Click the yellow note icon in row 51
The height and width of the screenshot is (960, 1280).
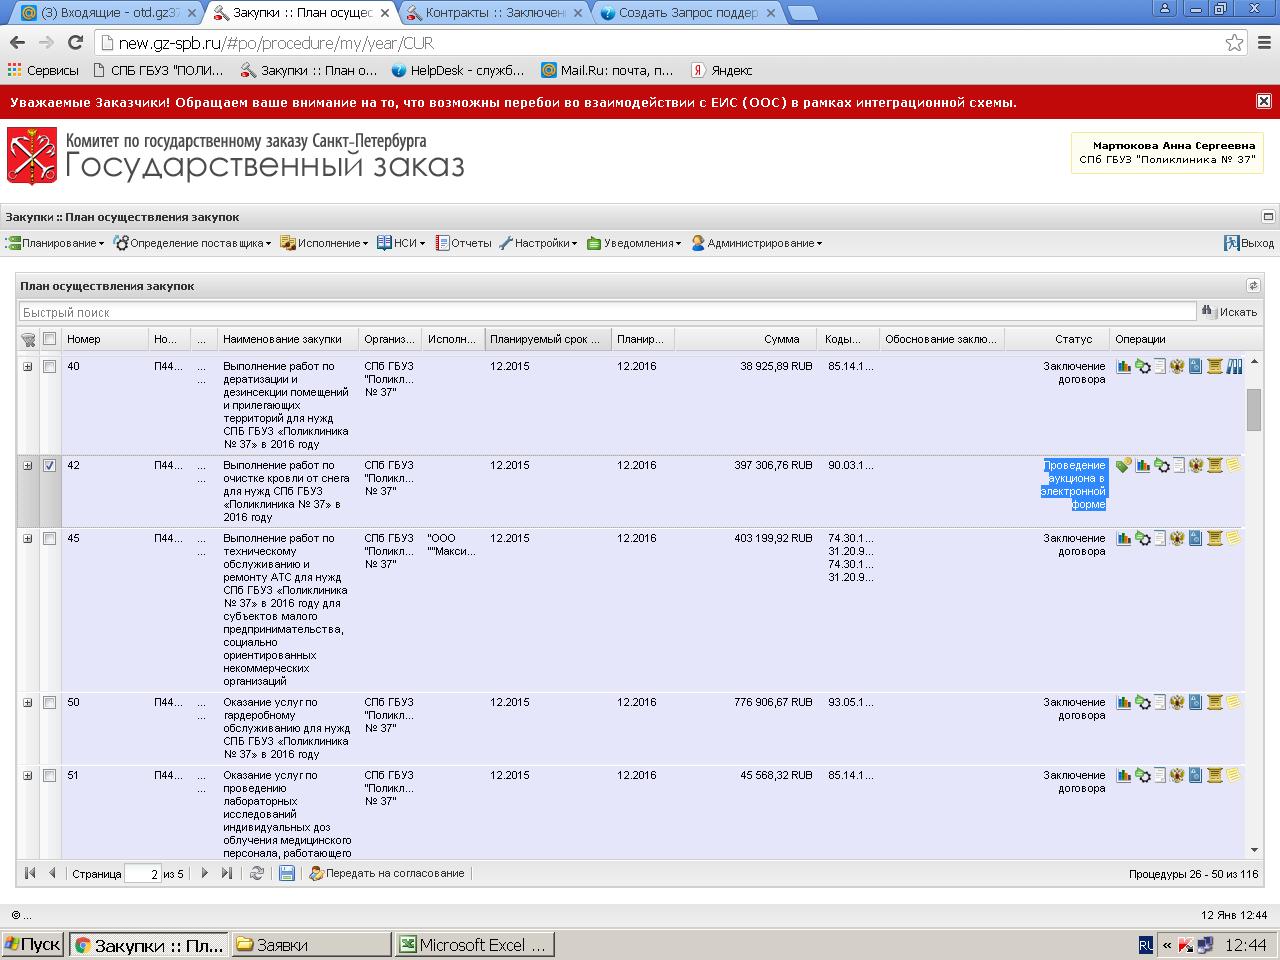pos(1233,775)
